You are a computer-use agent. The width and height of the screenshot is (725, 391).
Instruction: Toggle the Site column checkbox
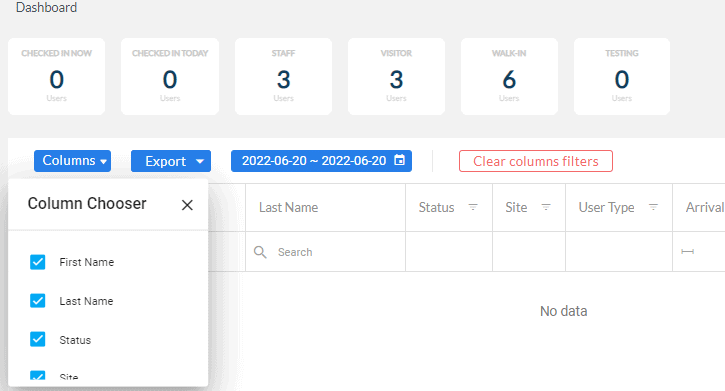37,375
